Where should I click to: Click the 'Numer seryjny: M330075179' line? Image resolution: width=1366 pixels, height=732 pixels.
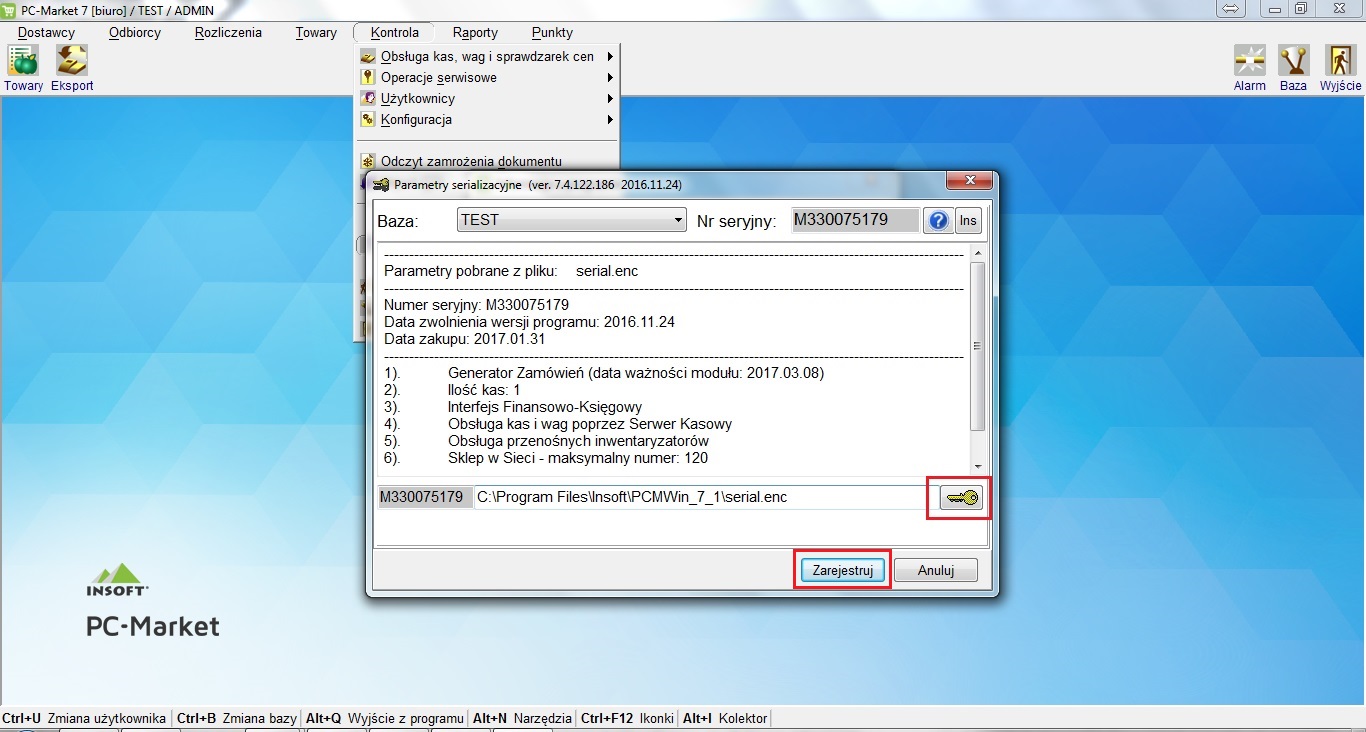(x=476, y=305)
